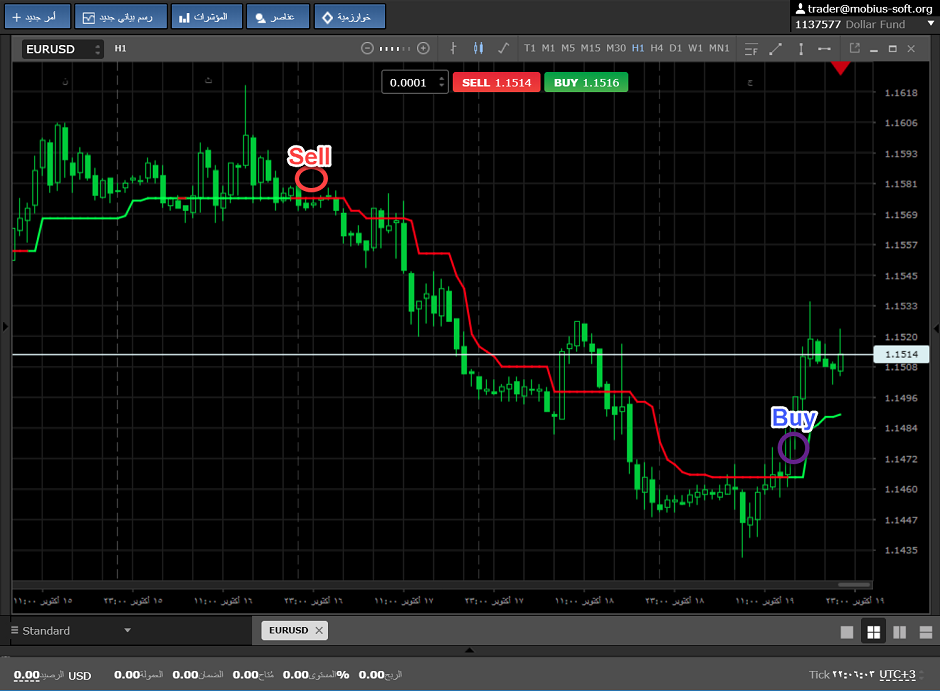Select the horizontal line drawing tool
Image resolution: width=940 pixels, height=691 pixels.
pos(824,48)
